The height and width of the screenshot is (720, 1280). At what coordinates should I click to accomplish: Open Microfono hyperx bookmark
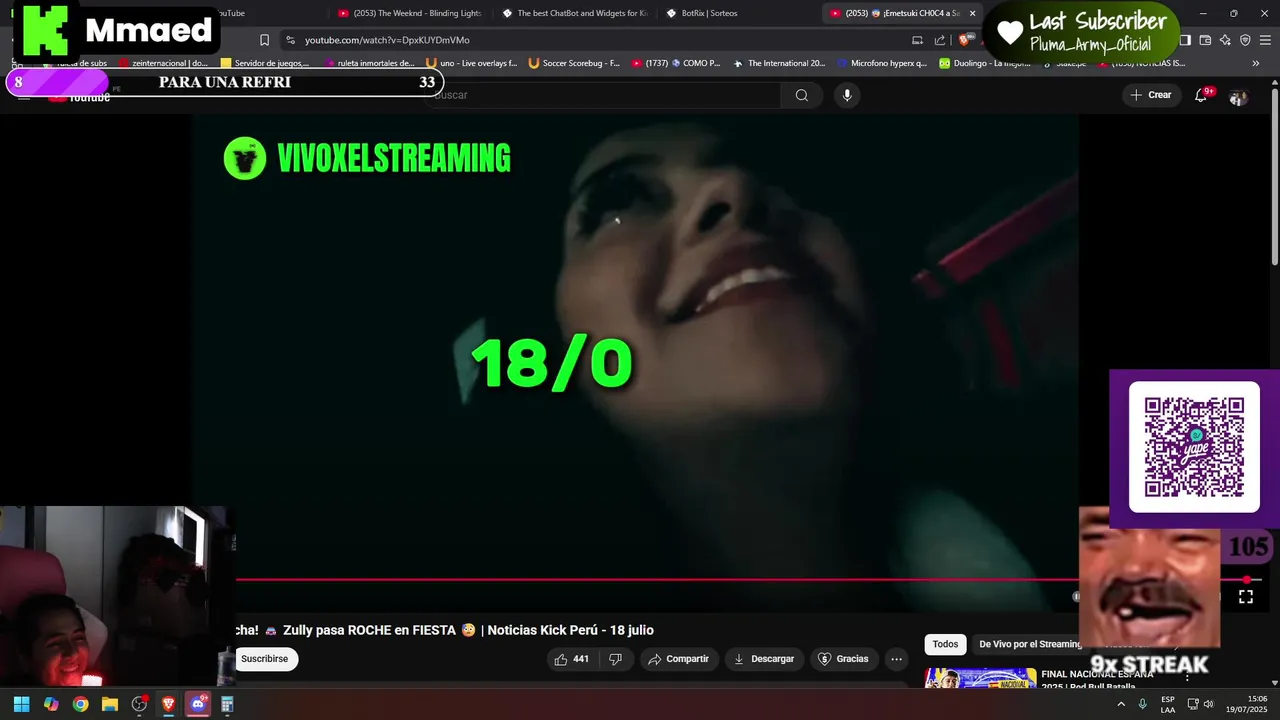coord(882,63)
